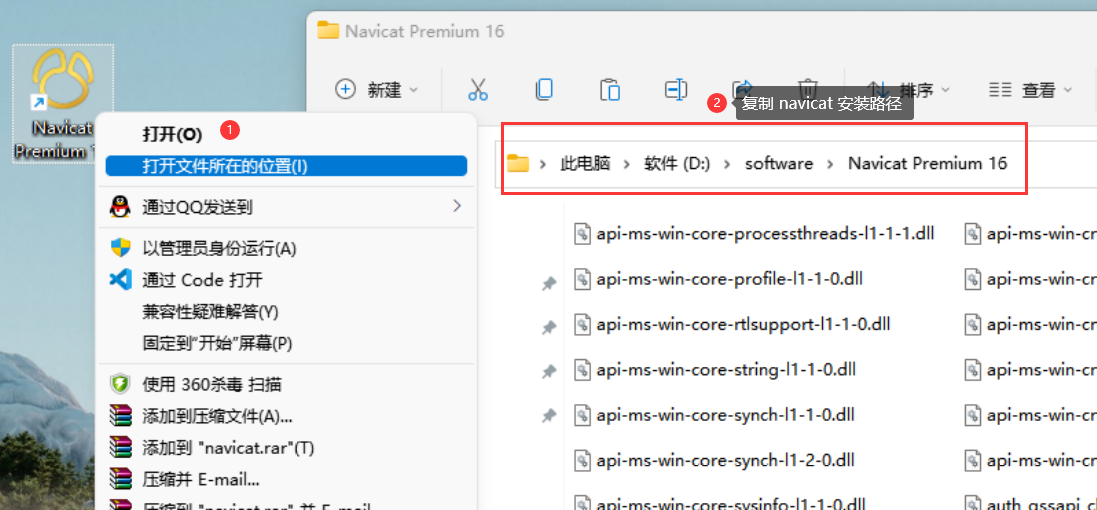Expand chevron after 软件 (D:) breadcrumb

pos(728,164)
